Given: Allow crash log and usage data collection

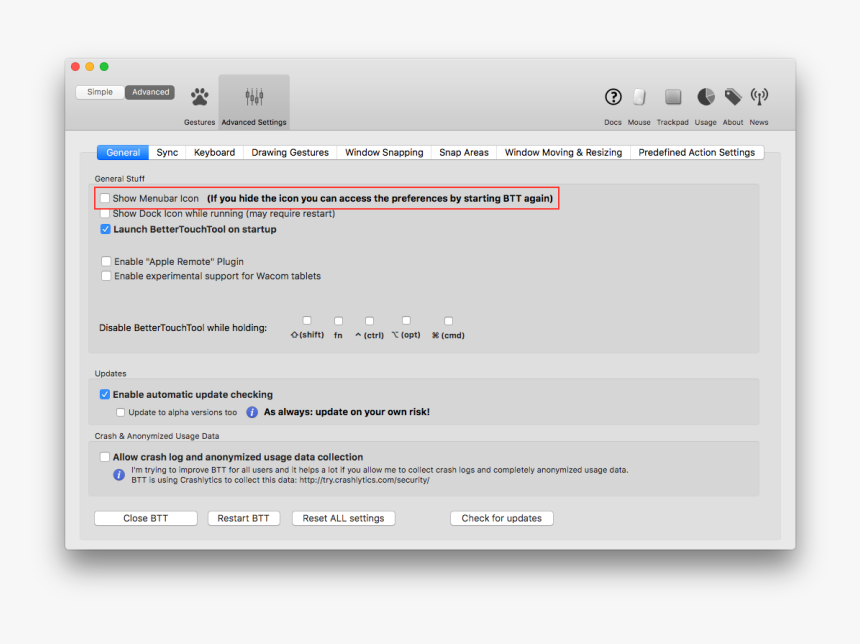Looking at the screenshot, I should 105,457.
